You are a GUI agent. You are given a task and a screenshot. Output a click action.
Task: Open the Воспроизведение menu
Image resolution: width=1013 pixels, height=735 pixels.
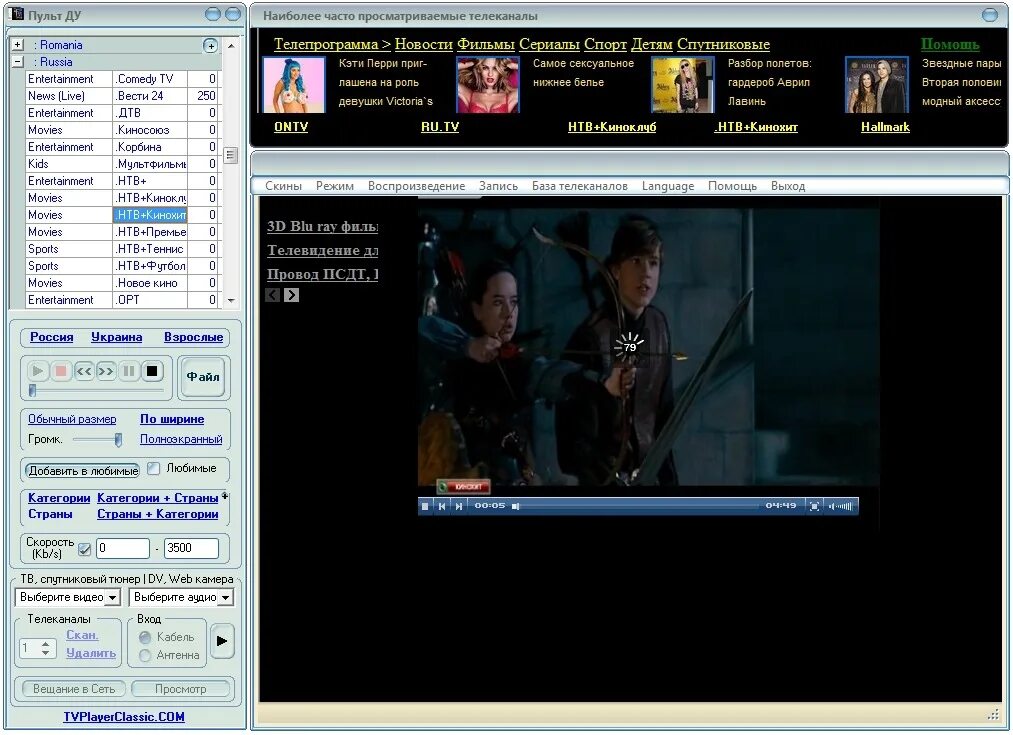(416, 186)
